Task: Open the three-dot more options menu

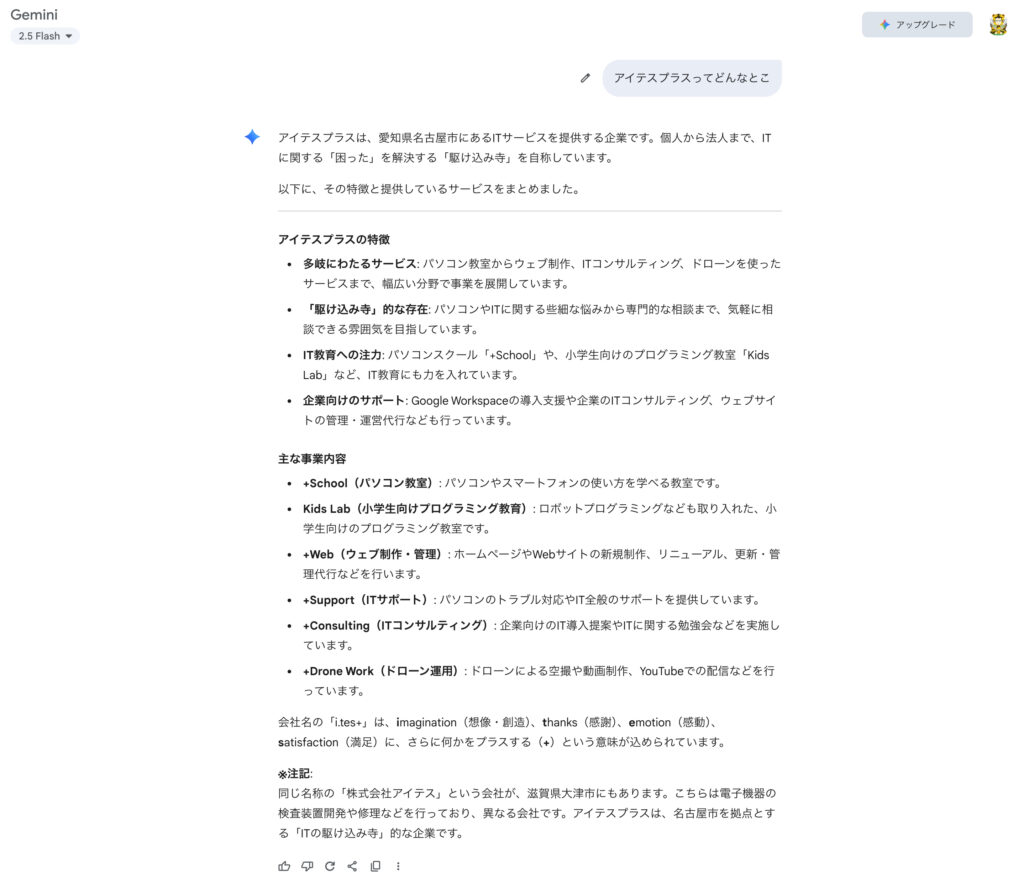Action: point(398,866)
